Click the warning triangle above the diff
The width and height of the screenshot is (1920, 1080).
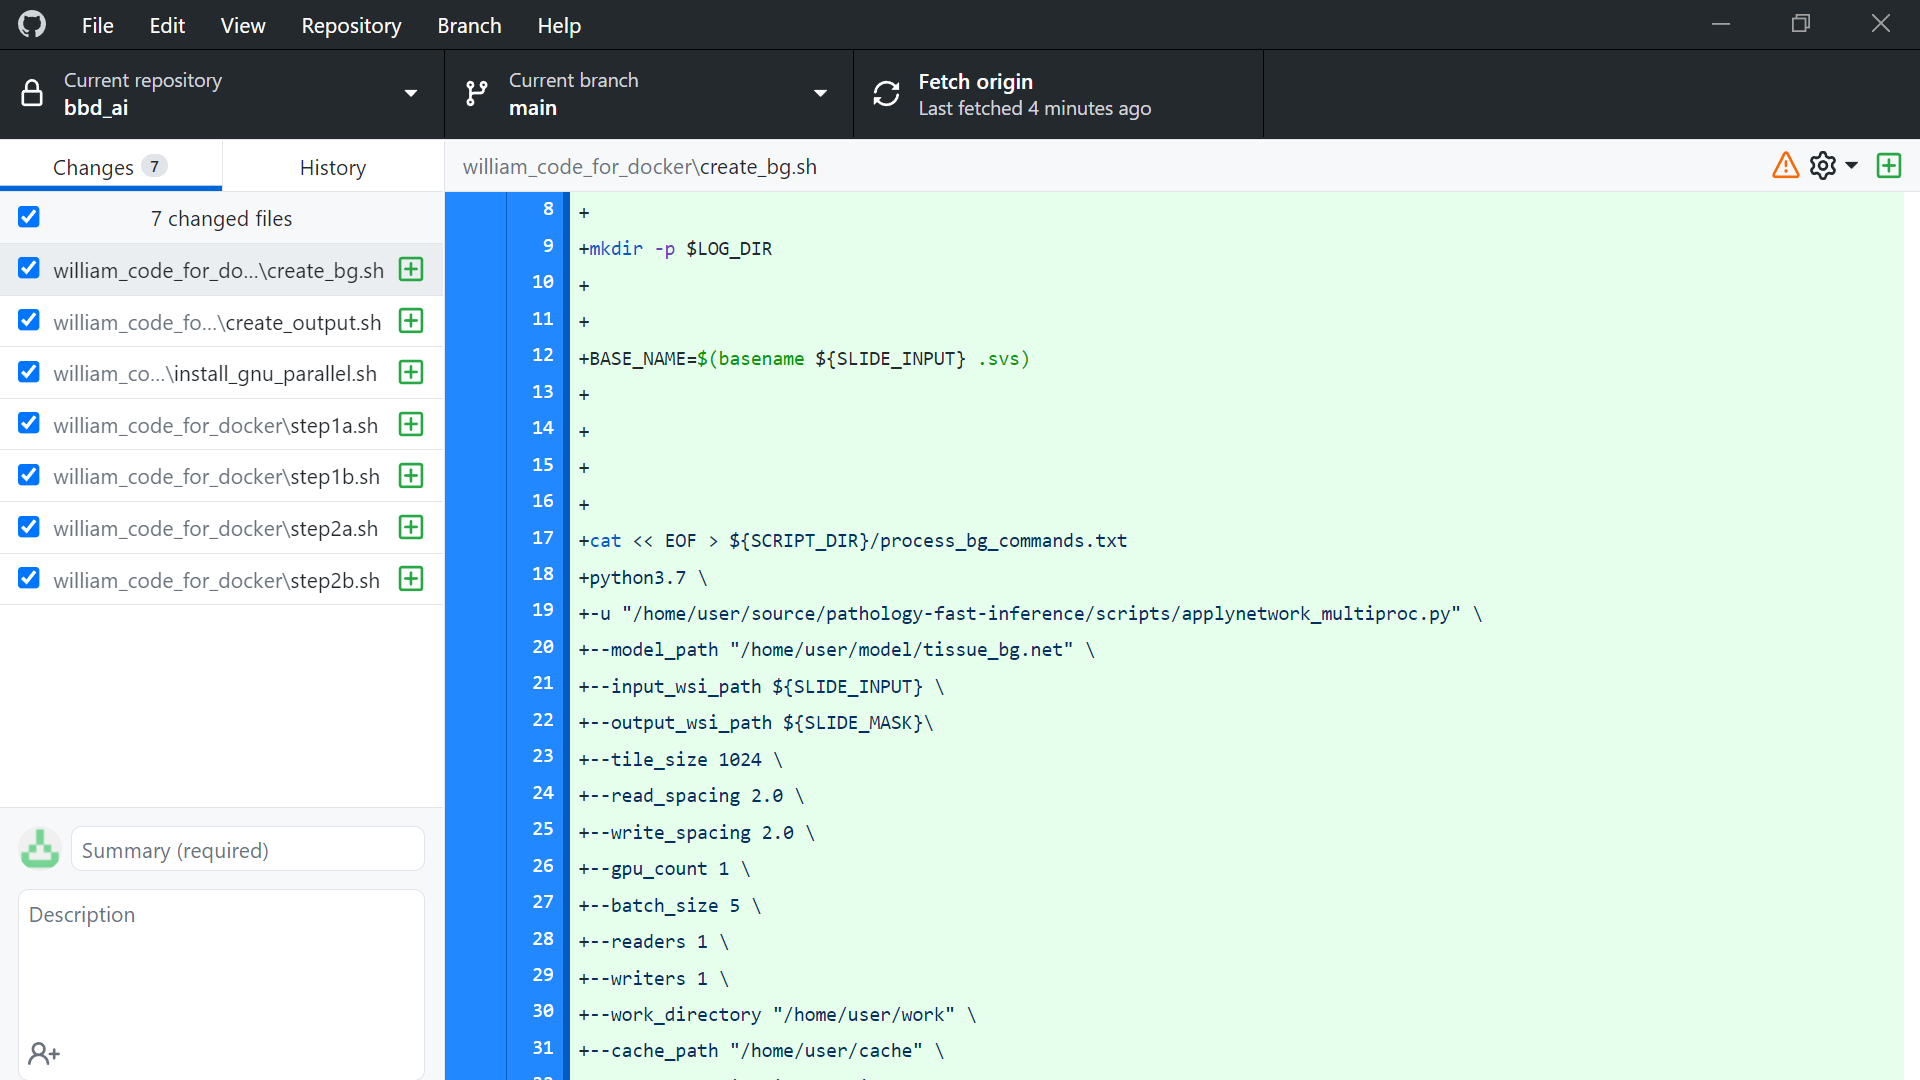pos(1785,166)
